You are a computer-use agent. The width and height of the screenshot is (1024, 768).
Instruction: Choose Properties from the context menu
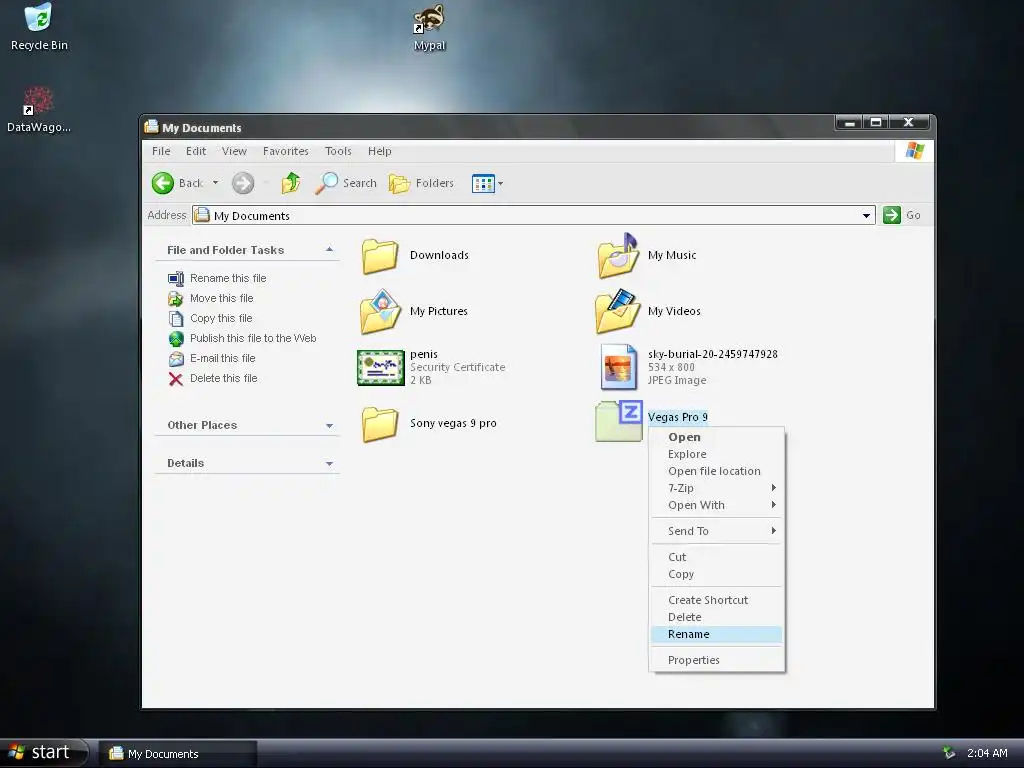click(716, 660)
